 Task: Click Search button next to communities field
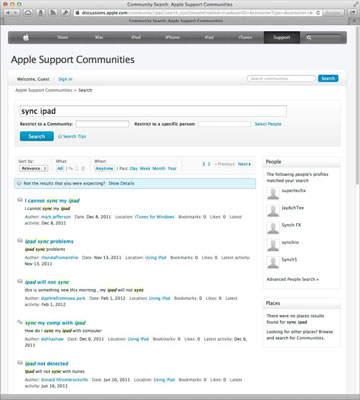pos(328,78)
